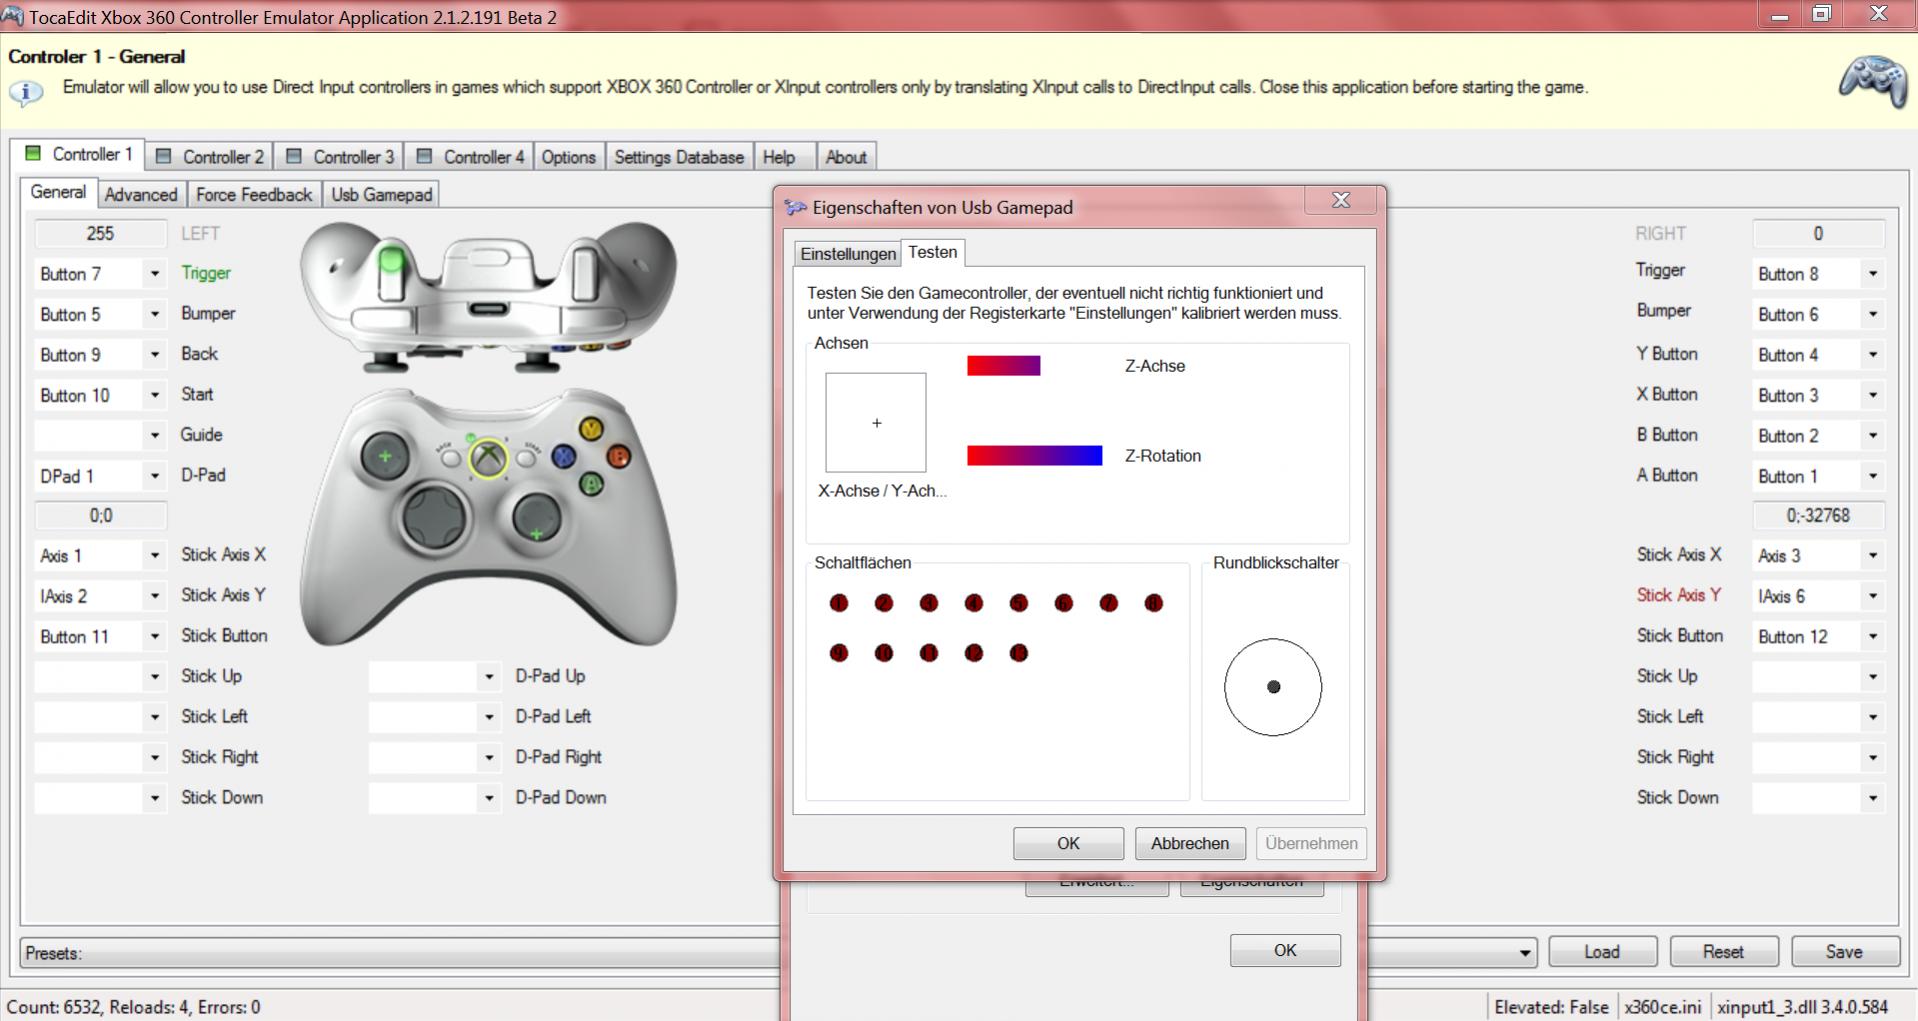Select the Testen tab in the dialog
Viewport: 1918px width, 1021px height.
pyautogui.click(x=933, y=252)
